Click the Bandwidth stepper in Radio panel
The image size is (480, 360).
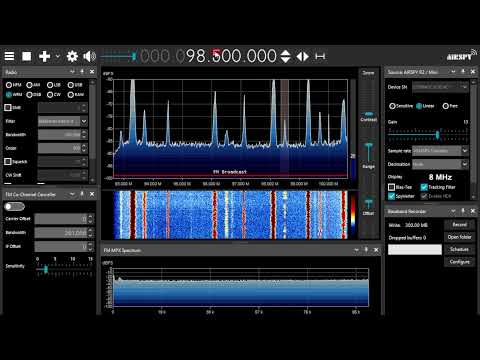coord(84,135)
